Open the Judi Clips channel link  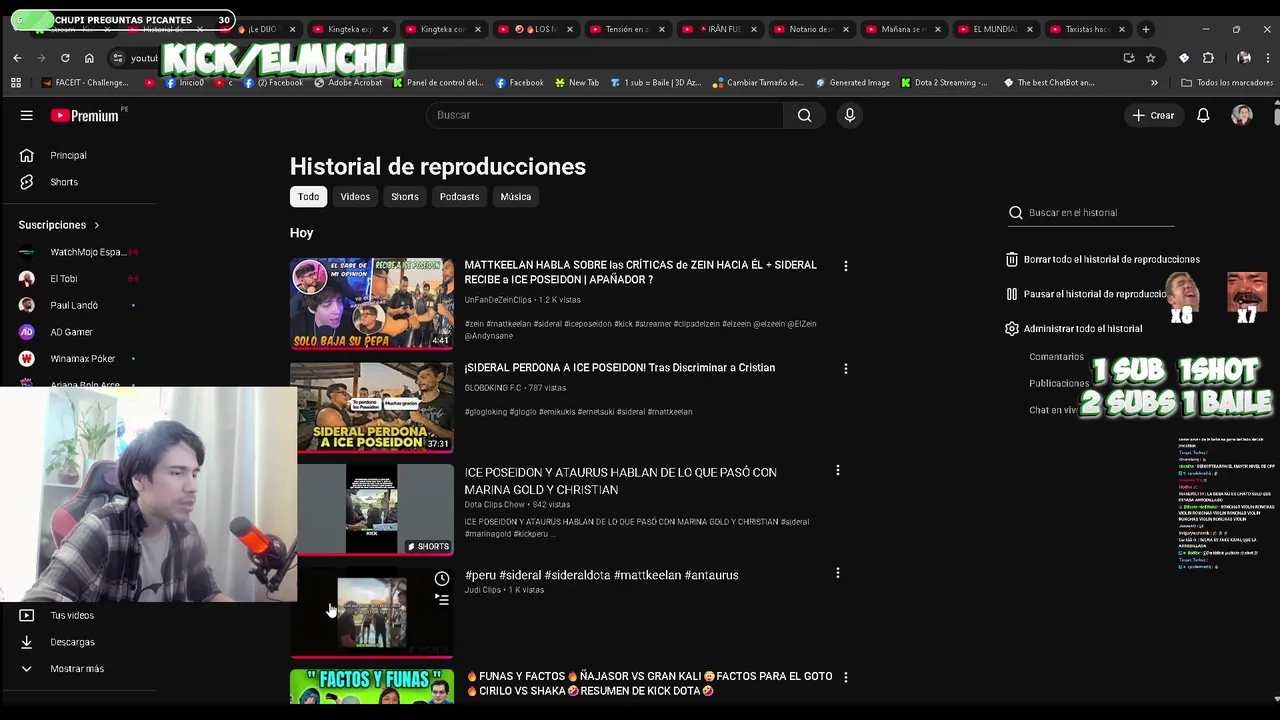click(x=482, y=590)
